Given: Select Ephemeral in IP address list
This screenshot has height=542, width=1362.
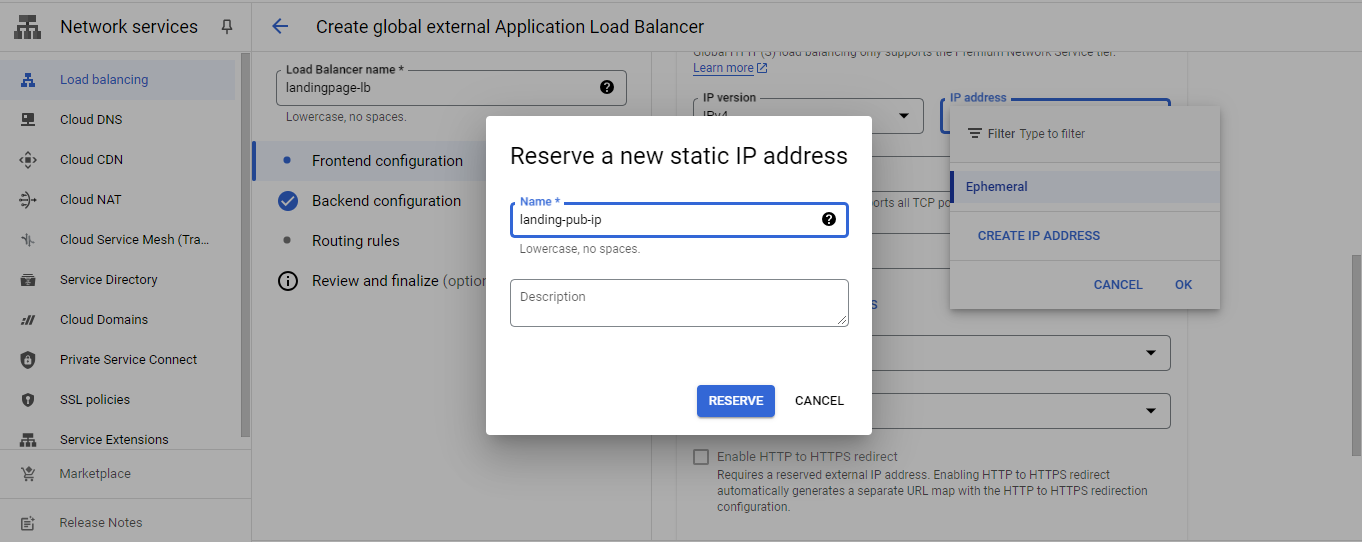Looking at the screenshot, I should (997, 187).
